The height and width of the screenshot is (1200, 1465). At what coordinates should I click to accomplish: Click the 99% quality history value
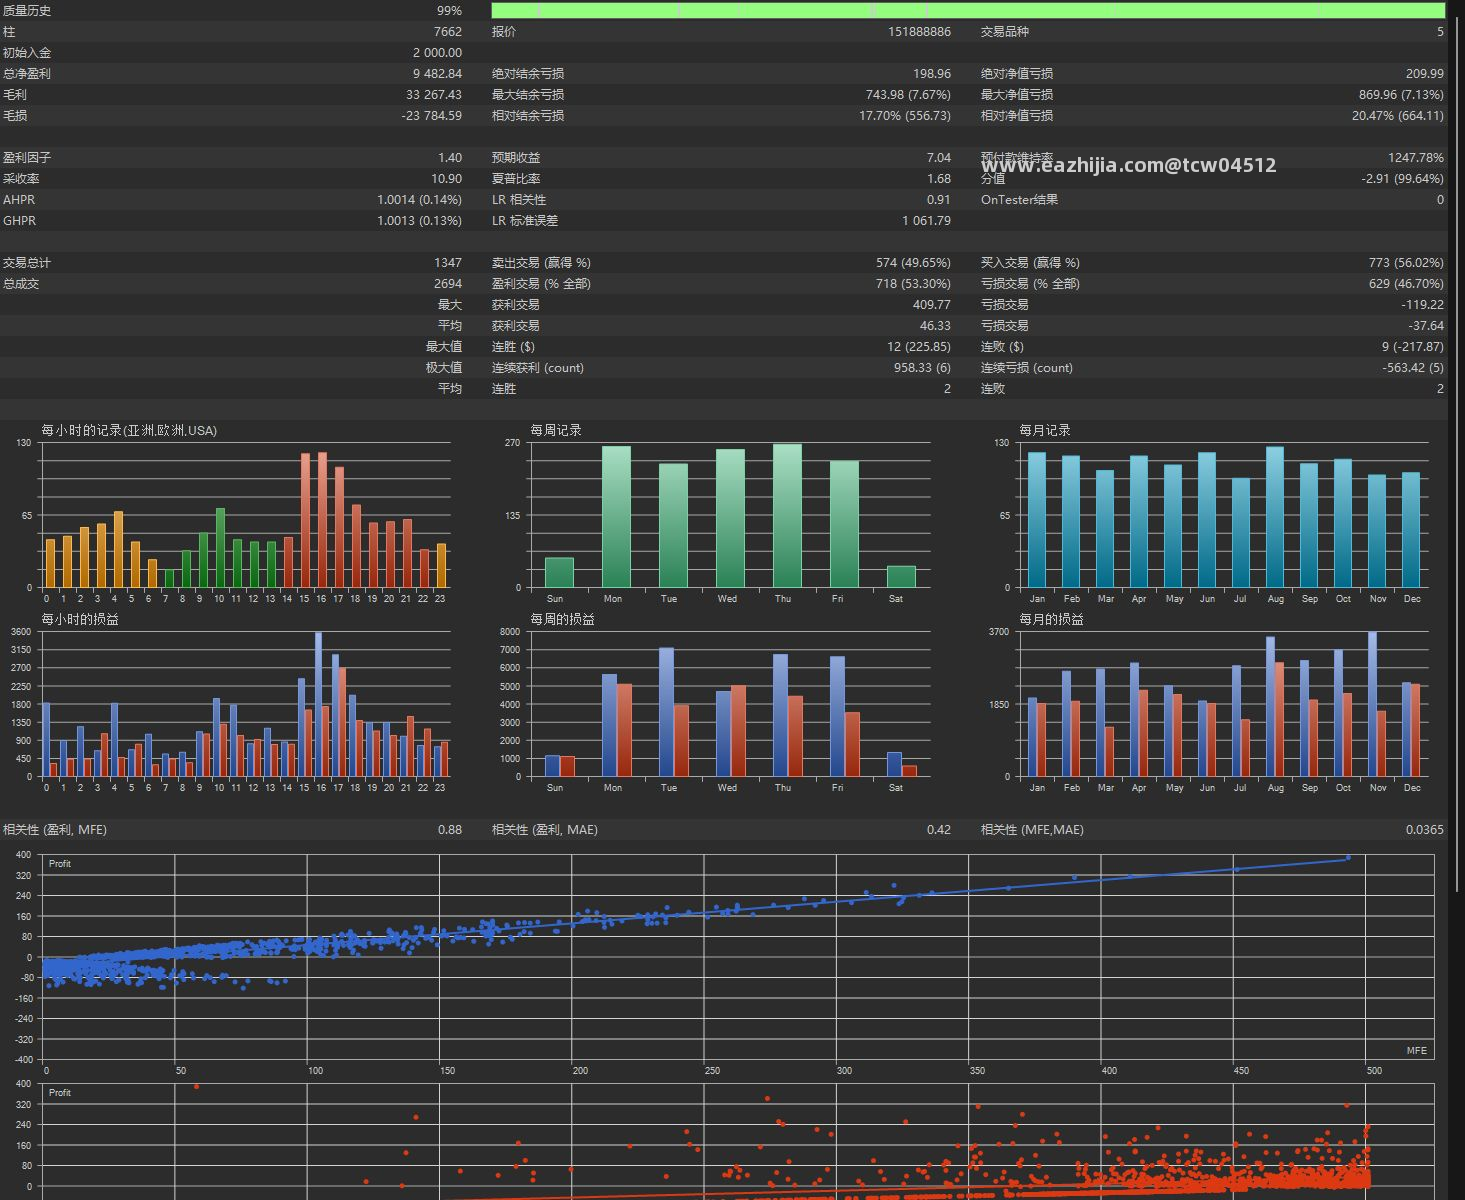[x=449, y=11]
